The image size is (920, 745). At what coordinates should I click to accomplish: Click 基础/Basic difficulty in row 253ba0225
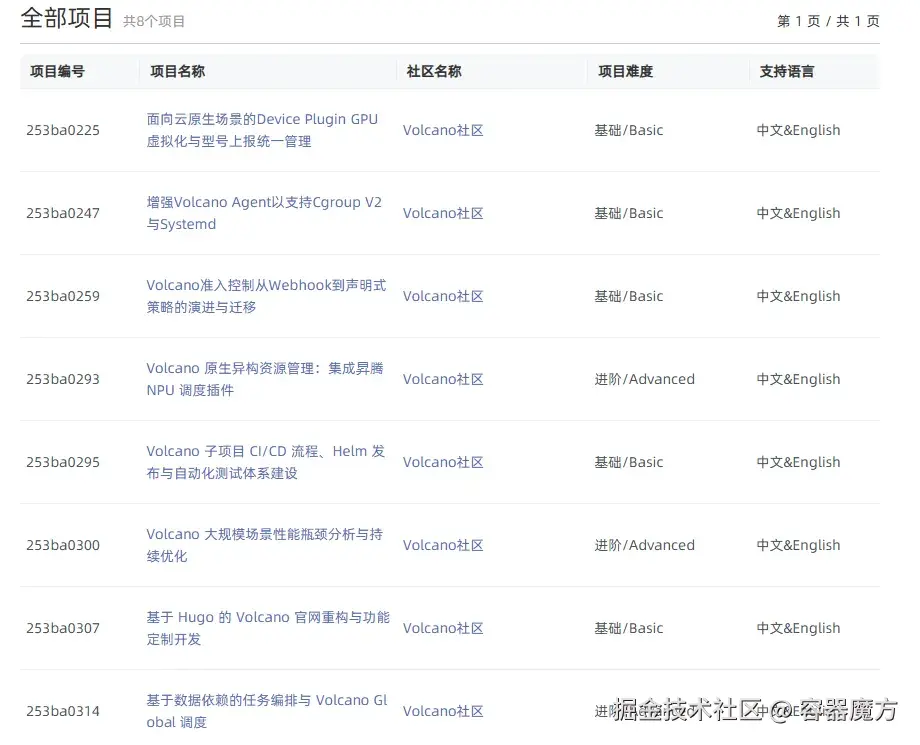click(629, 130)
